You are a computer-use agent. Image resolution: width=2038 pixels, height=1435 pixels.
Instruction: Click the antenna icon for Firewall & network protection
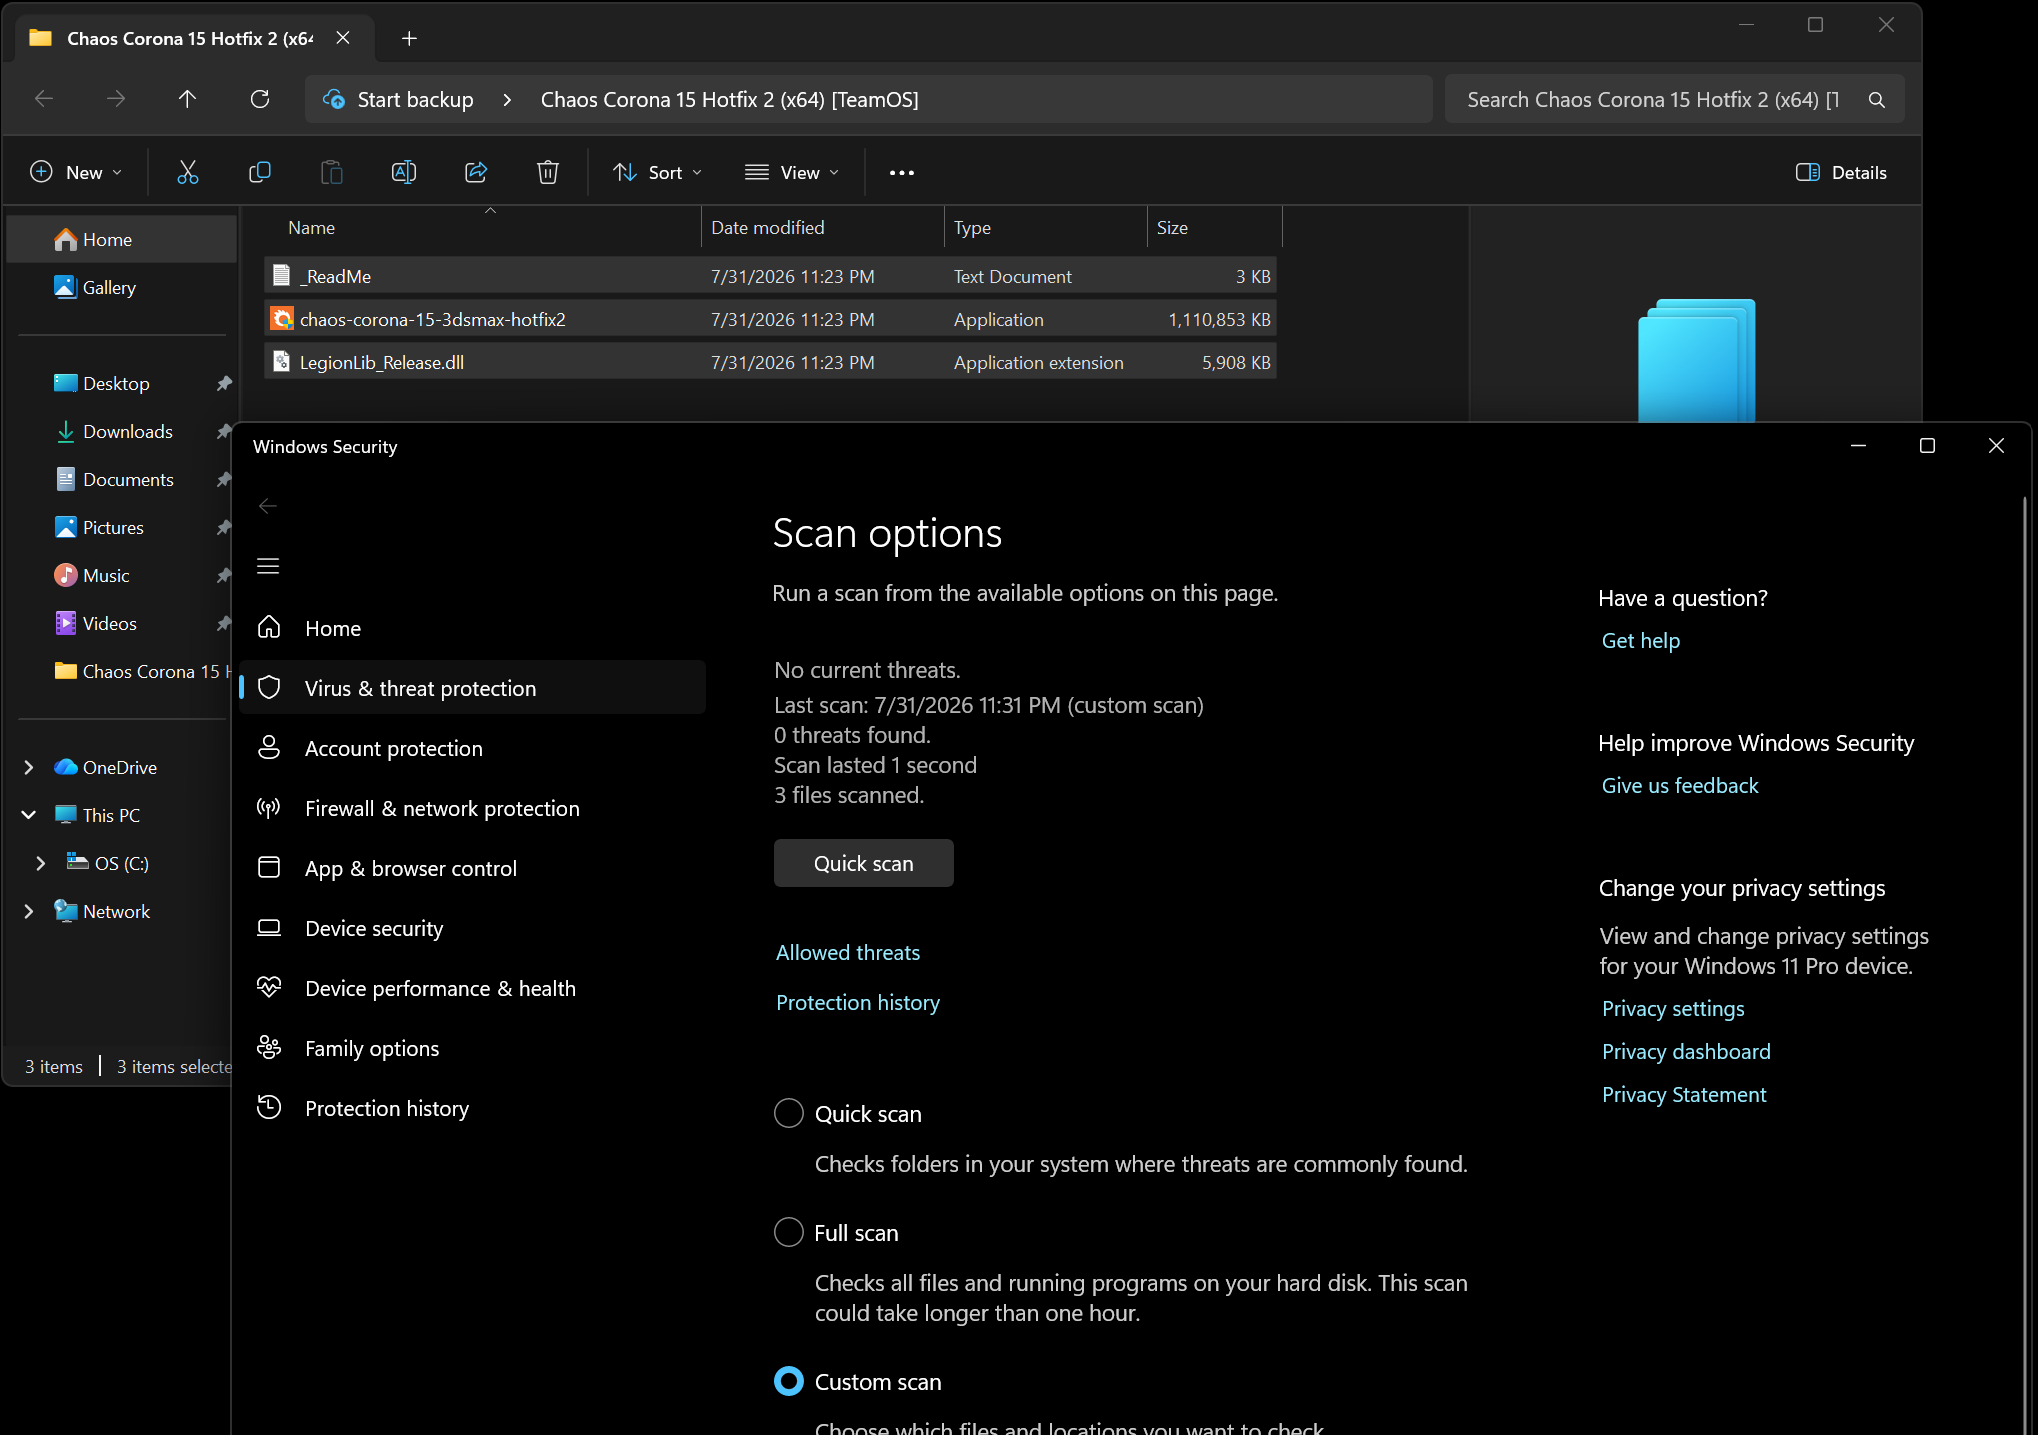pos(269,808)
